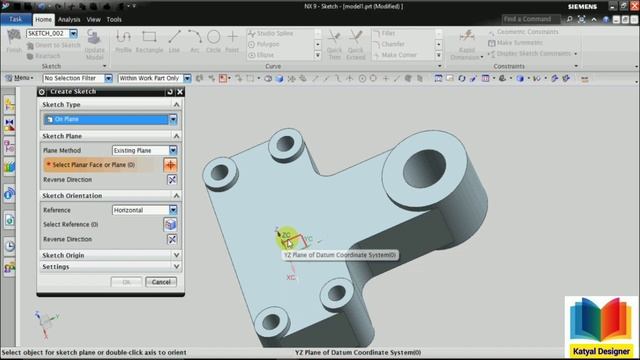Expand the Settings section
The image size is (640, 360).
tap(176, 267)
